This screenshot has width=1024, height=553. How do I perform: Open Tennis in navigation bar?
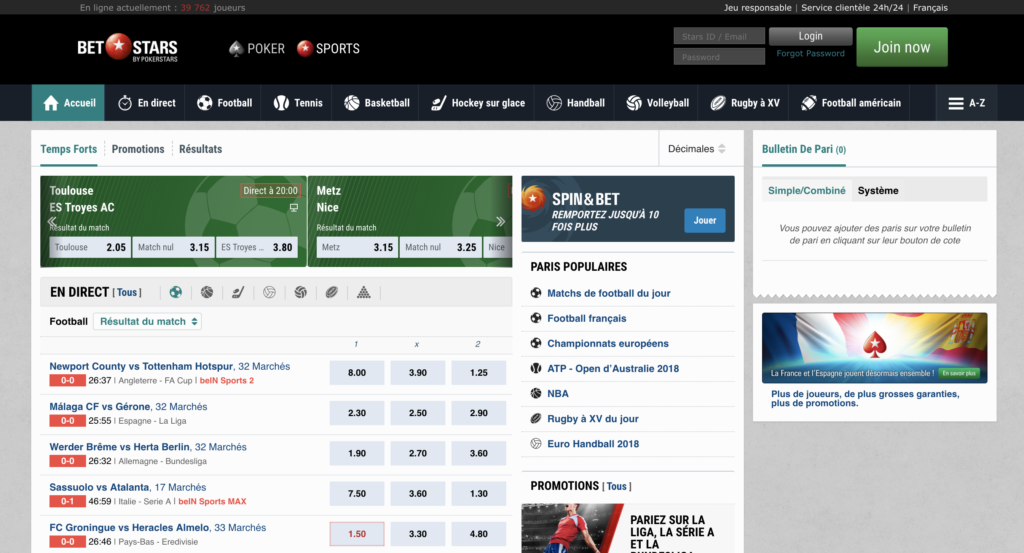pos(298,103)
